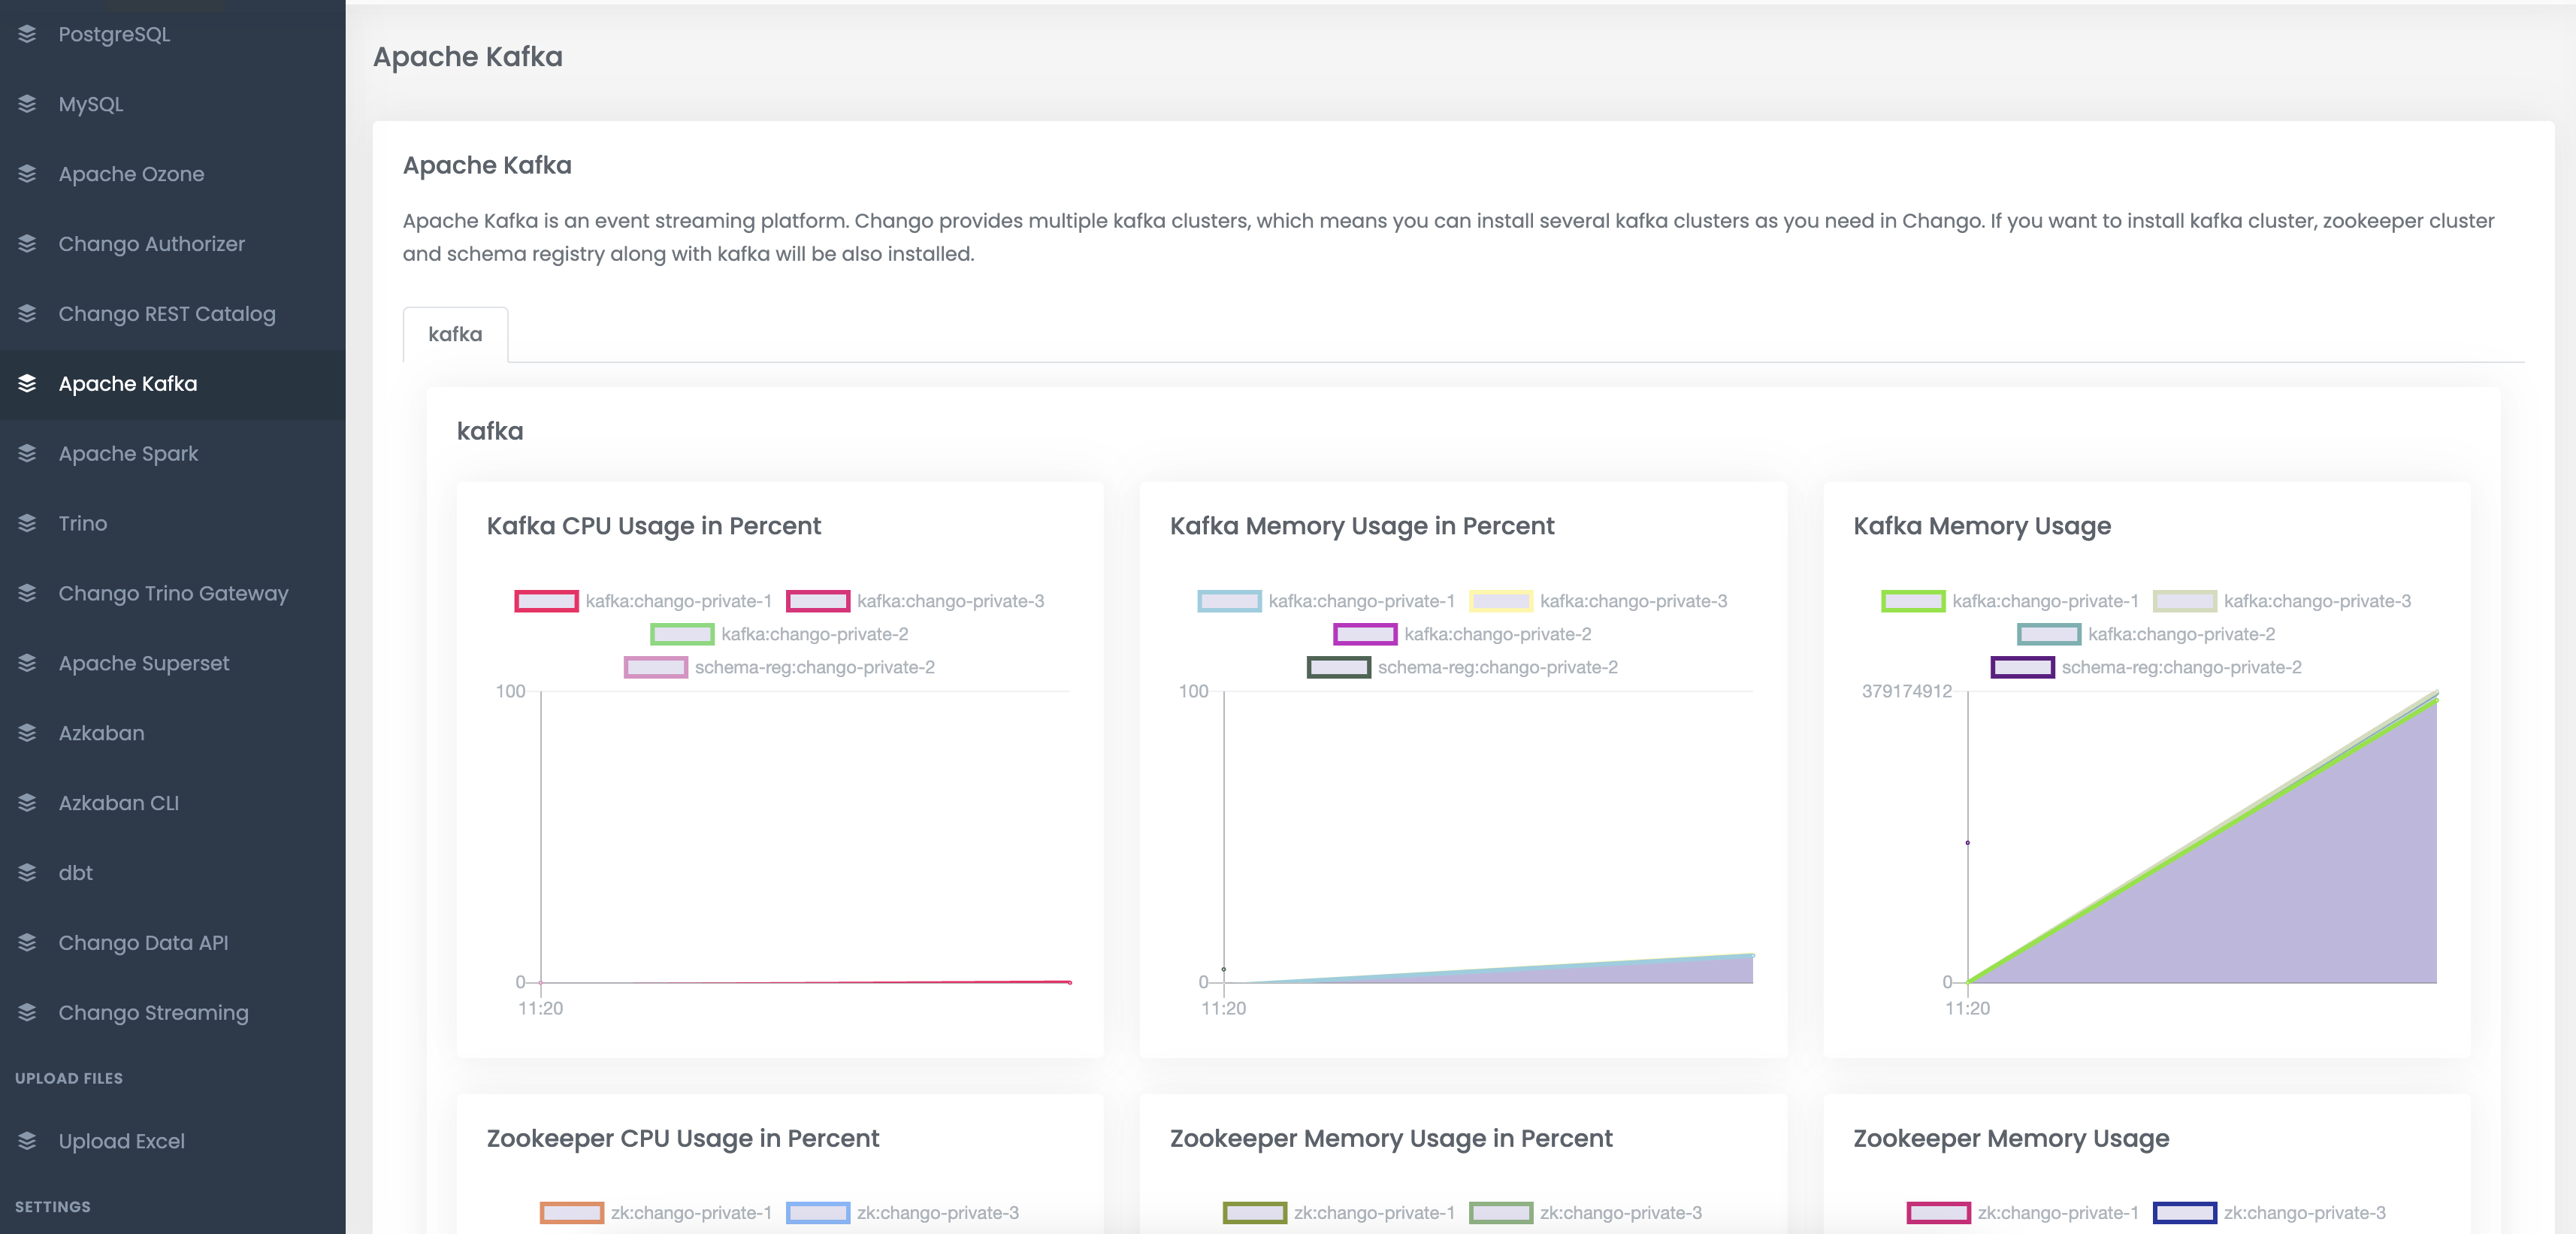This screenshot has height=1234, width=2576.
Task: Click the PostgreSQL sidebar stack icon
Action: pyautogui.click(x=27, y=34)
